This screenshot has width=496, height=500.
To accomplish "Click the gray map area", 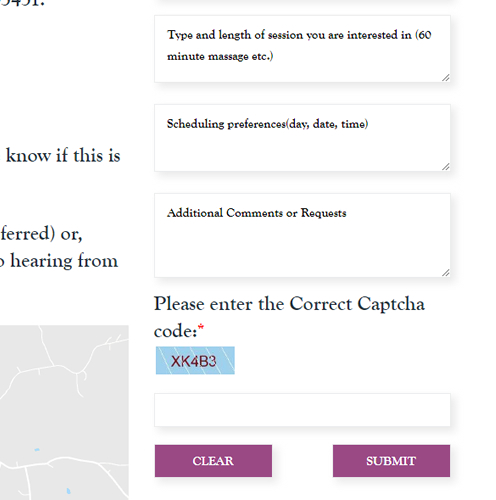I will 64,412.
